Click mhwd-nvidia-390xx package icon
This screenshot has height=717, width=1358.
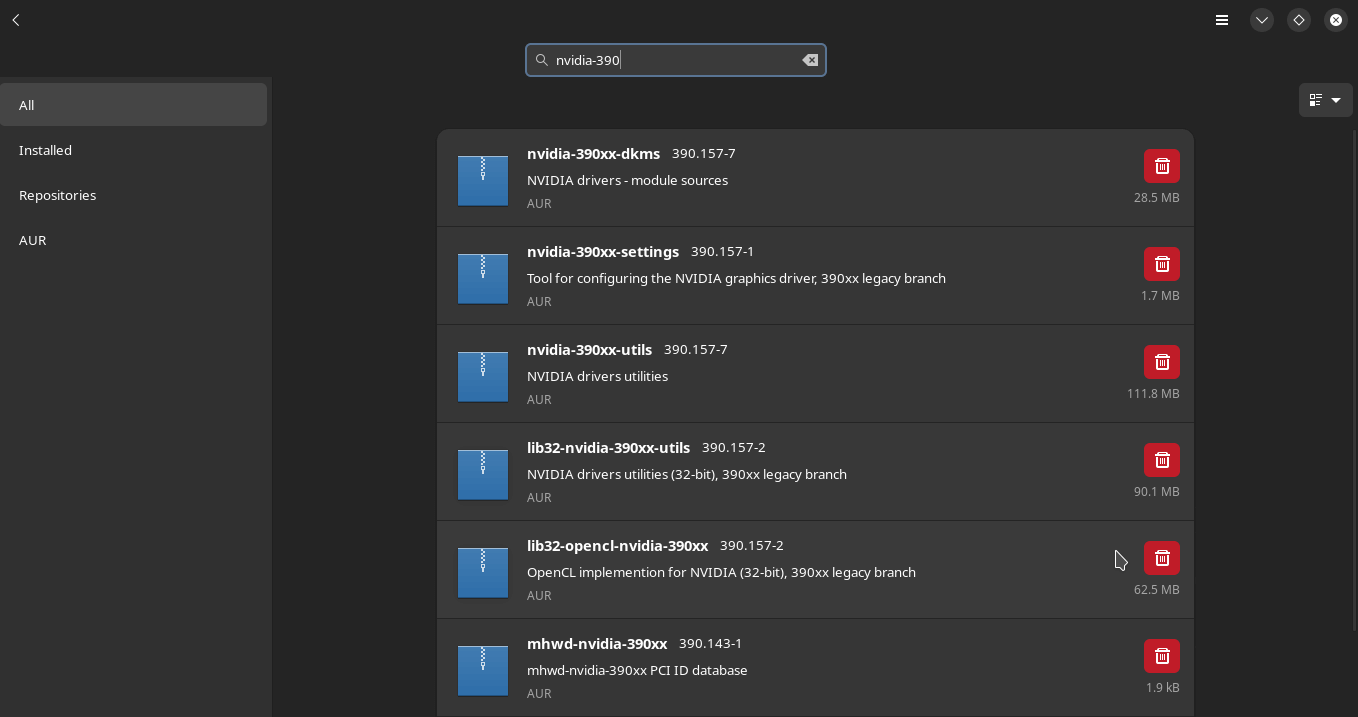click(x=483, y=670)
